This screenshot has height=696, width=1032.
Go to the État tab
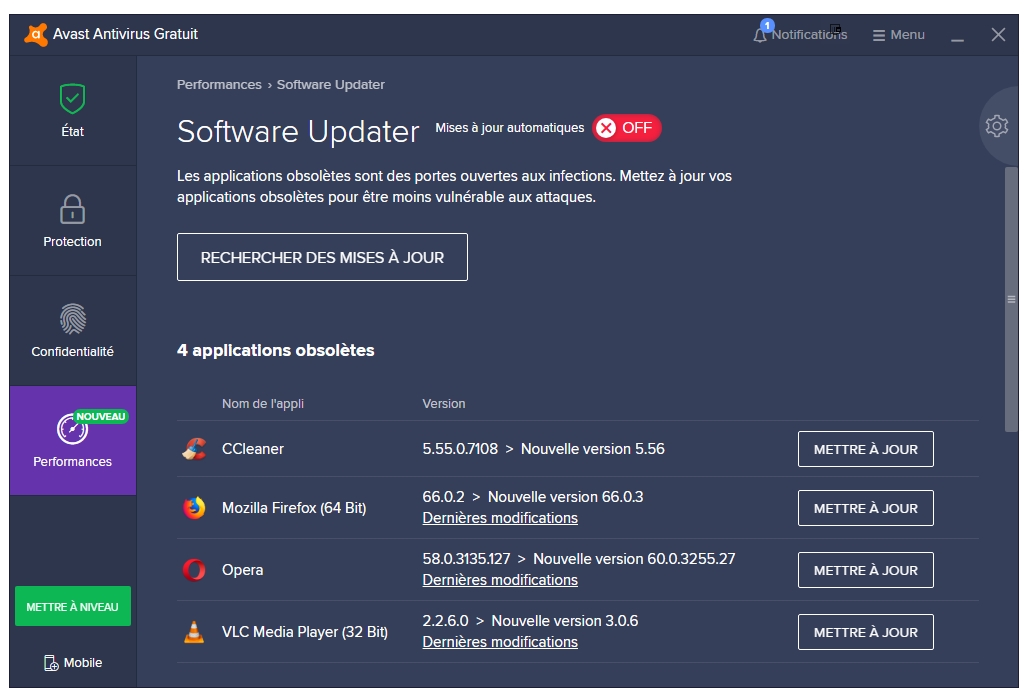[x=72, y=110]
